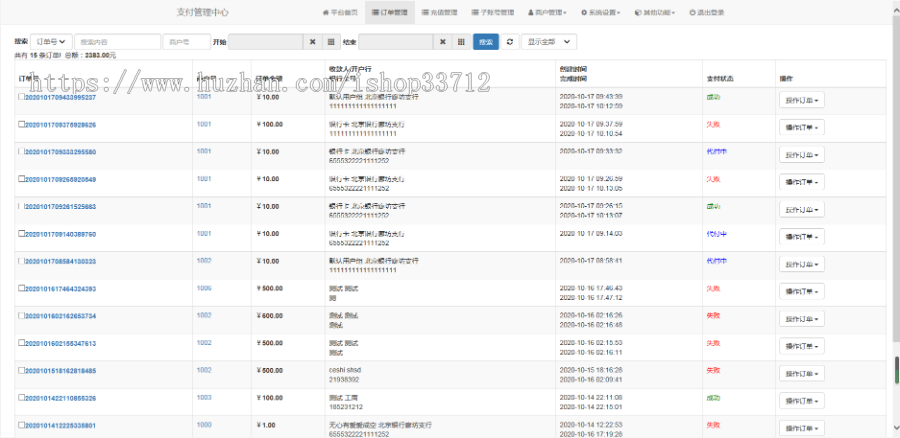The width and height of the screenshot is (900, 438).
Task: Focus the 商户号 input field
Action: [187, 42]
